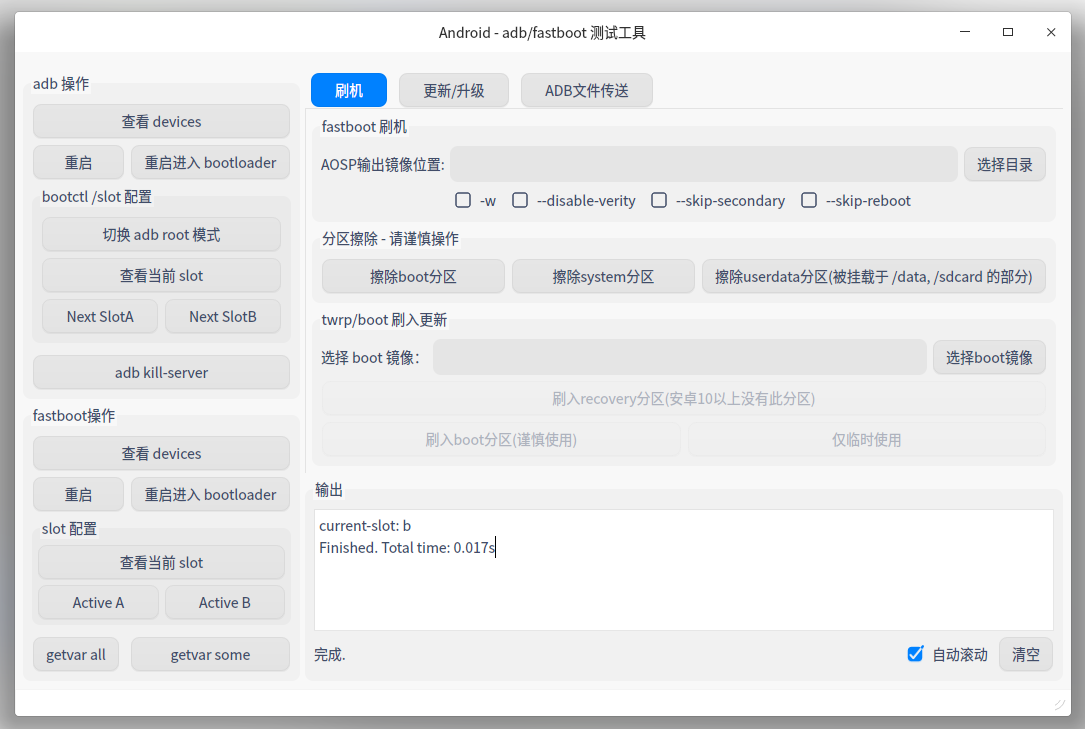The height and width of the screenshot is (729, 1085).
Task: Click the Active B button
Action: [224, 602]
